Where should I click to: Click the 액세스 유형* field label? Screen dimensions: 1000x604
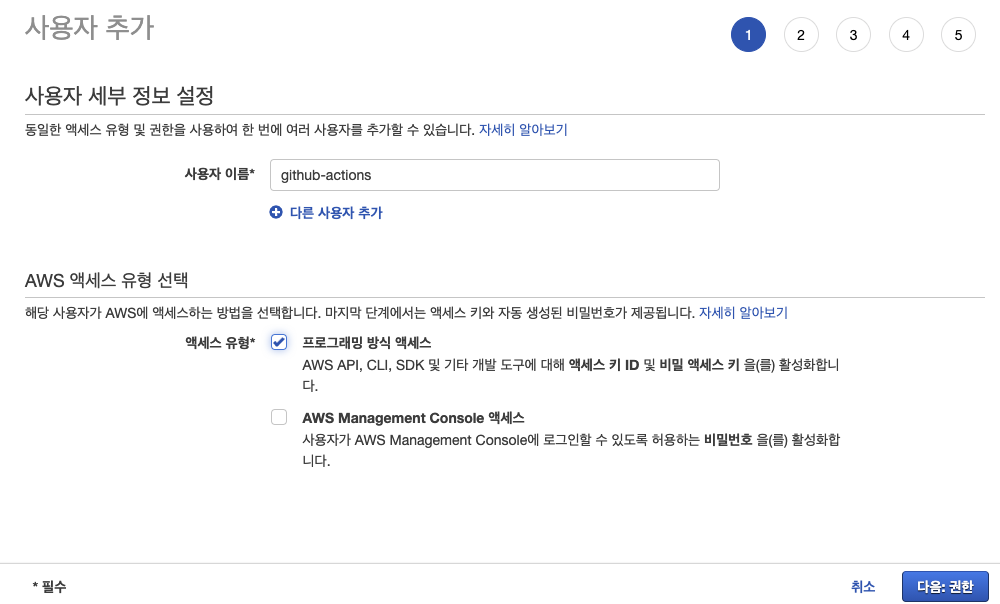[x=219, y=343]
